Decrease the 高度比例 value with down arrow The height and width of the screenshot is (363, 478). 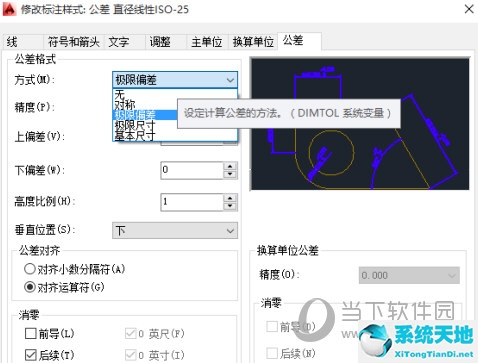[230, 206]
